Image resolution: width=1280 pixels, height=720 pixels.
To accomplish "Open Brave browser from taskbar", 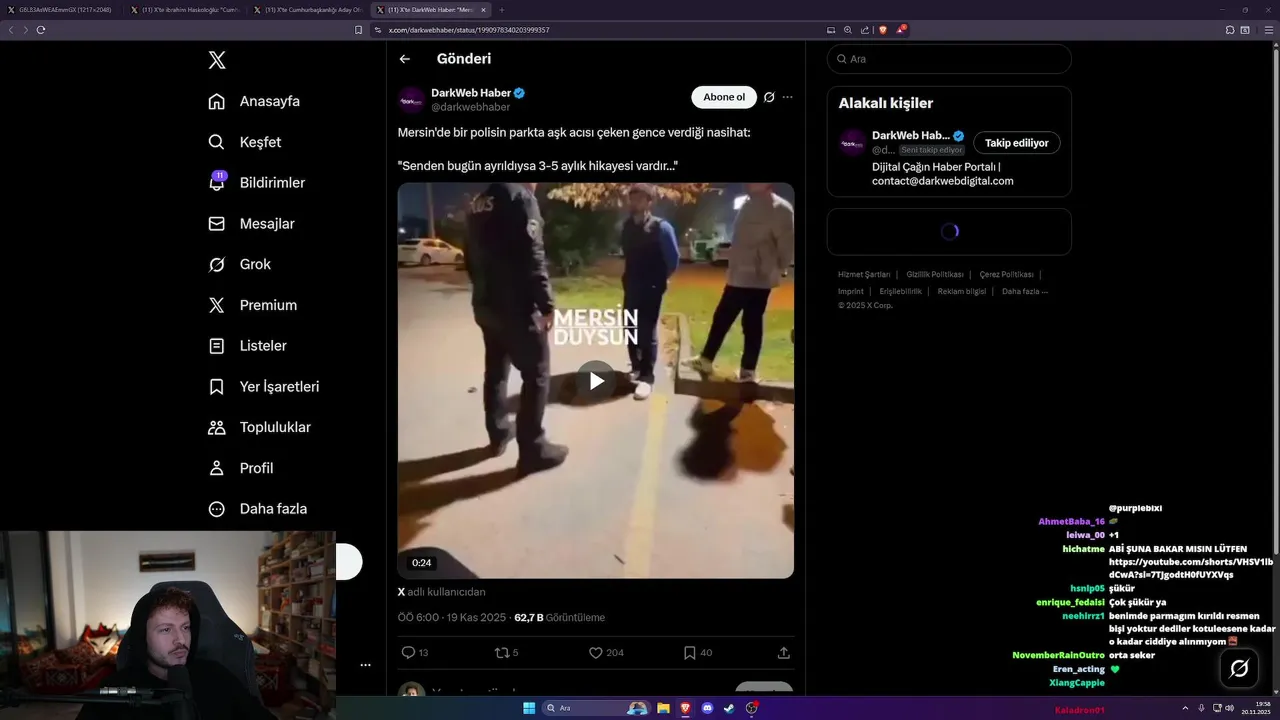I will point(685,708).
